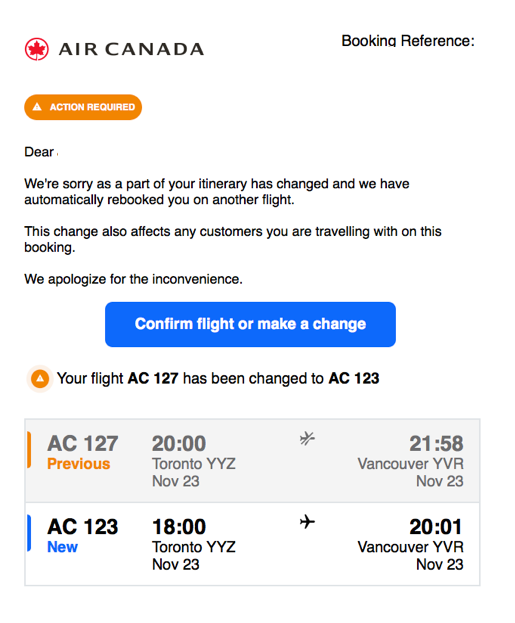
Task: Click the warning triangle in Action Required badge
Action: [x=37, y=106]
